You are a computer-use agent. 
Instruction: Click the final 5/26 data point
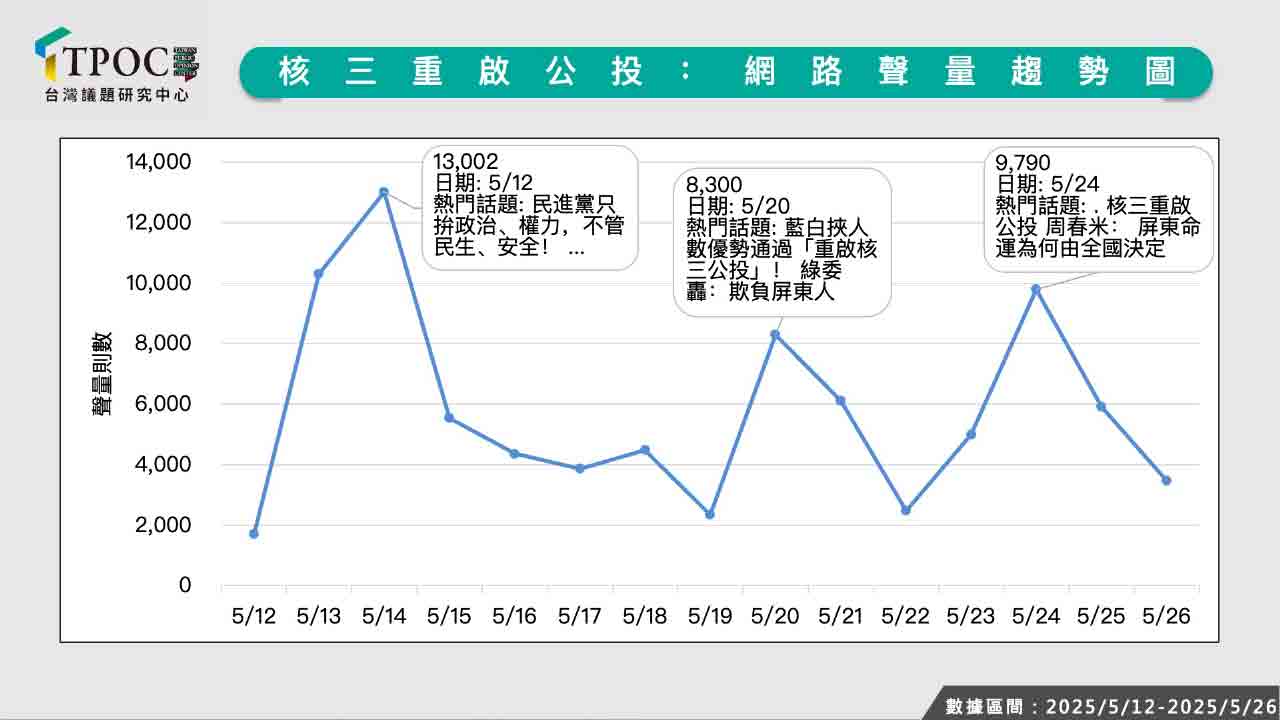(1166, 480)
